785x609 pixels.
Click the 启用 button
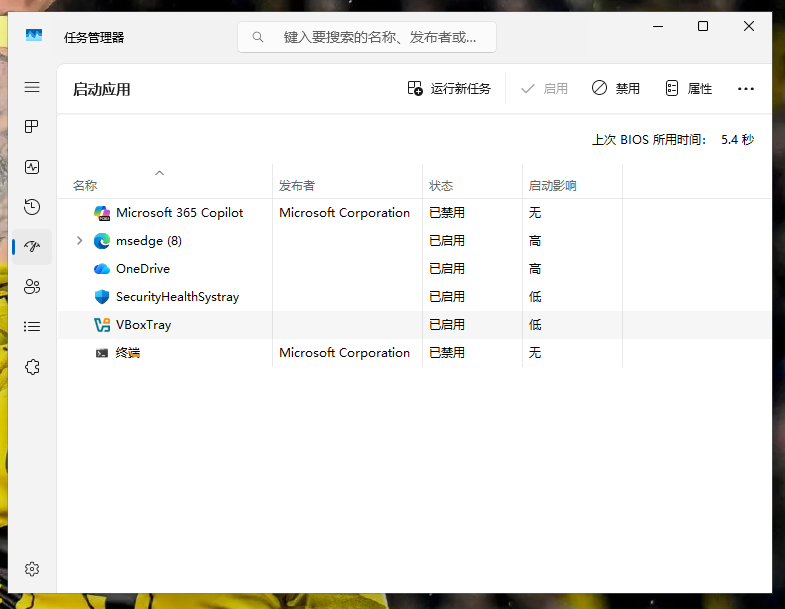[544, 89]
